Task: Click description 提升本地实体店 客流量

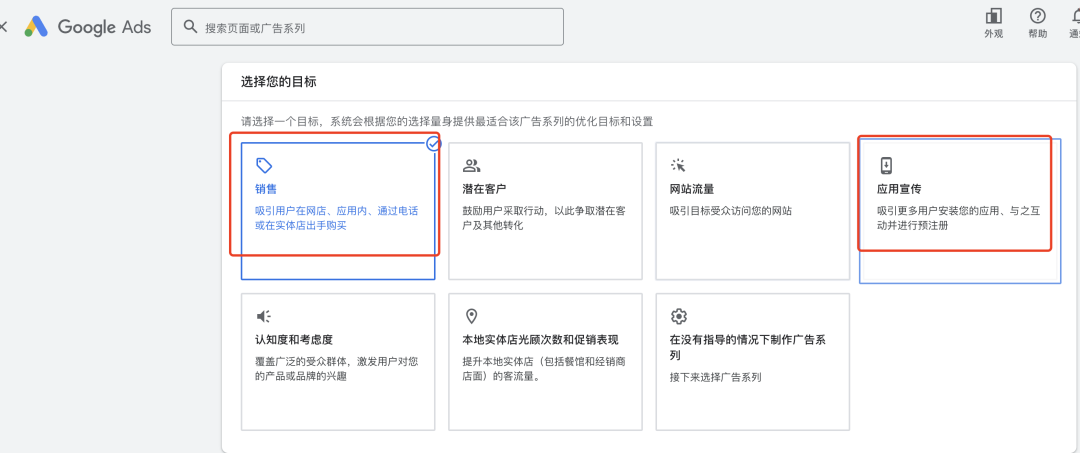Action: (544, 369)
